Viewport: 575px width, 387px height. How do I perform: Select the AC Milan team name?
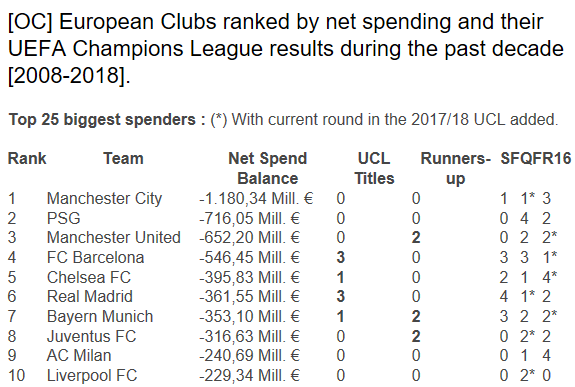[79, 356]
